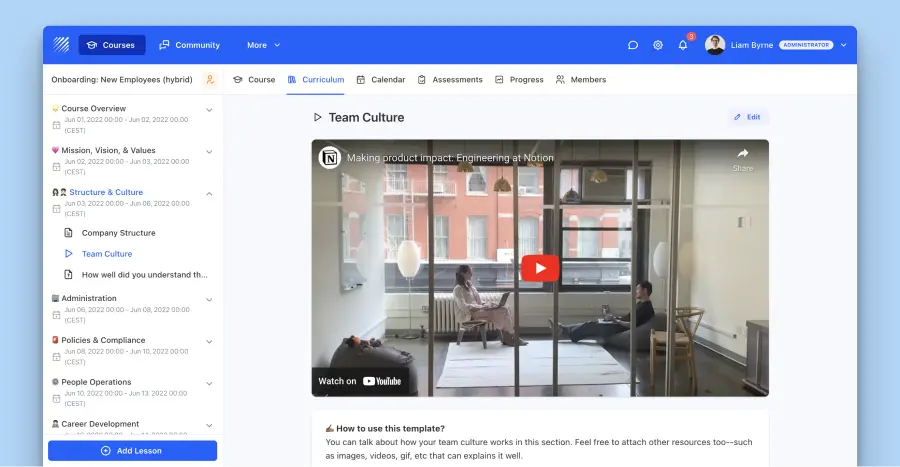This screenshot has height=467, width=900.
Task: Open the More dropdown menu
Action: tap(263, 45)
